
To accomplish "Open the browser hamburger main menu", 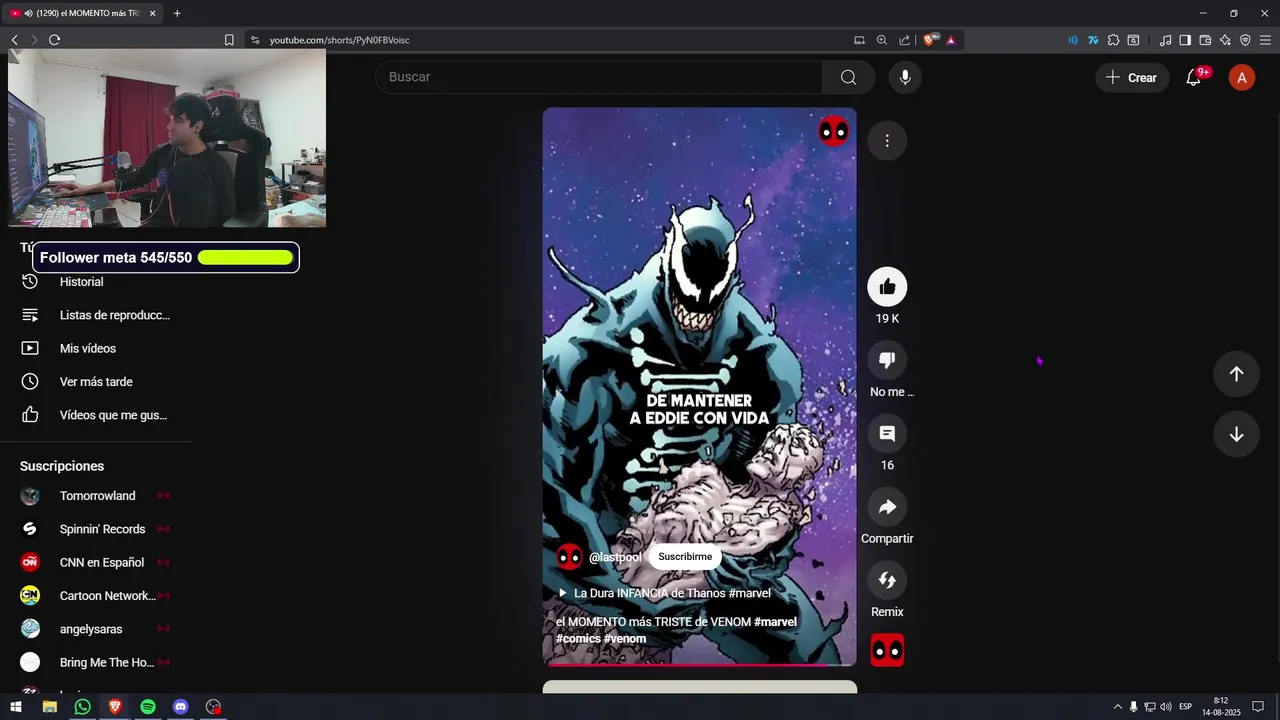I will coord(1265,40).
